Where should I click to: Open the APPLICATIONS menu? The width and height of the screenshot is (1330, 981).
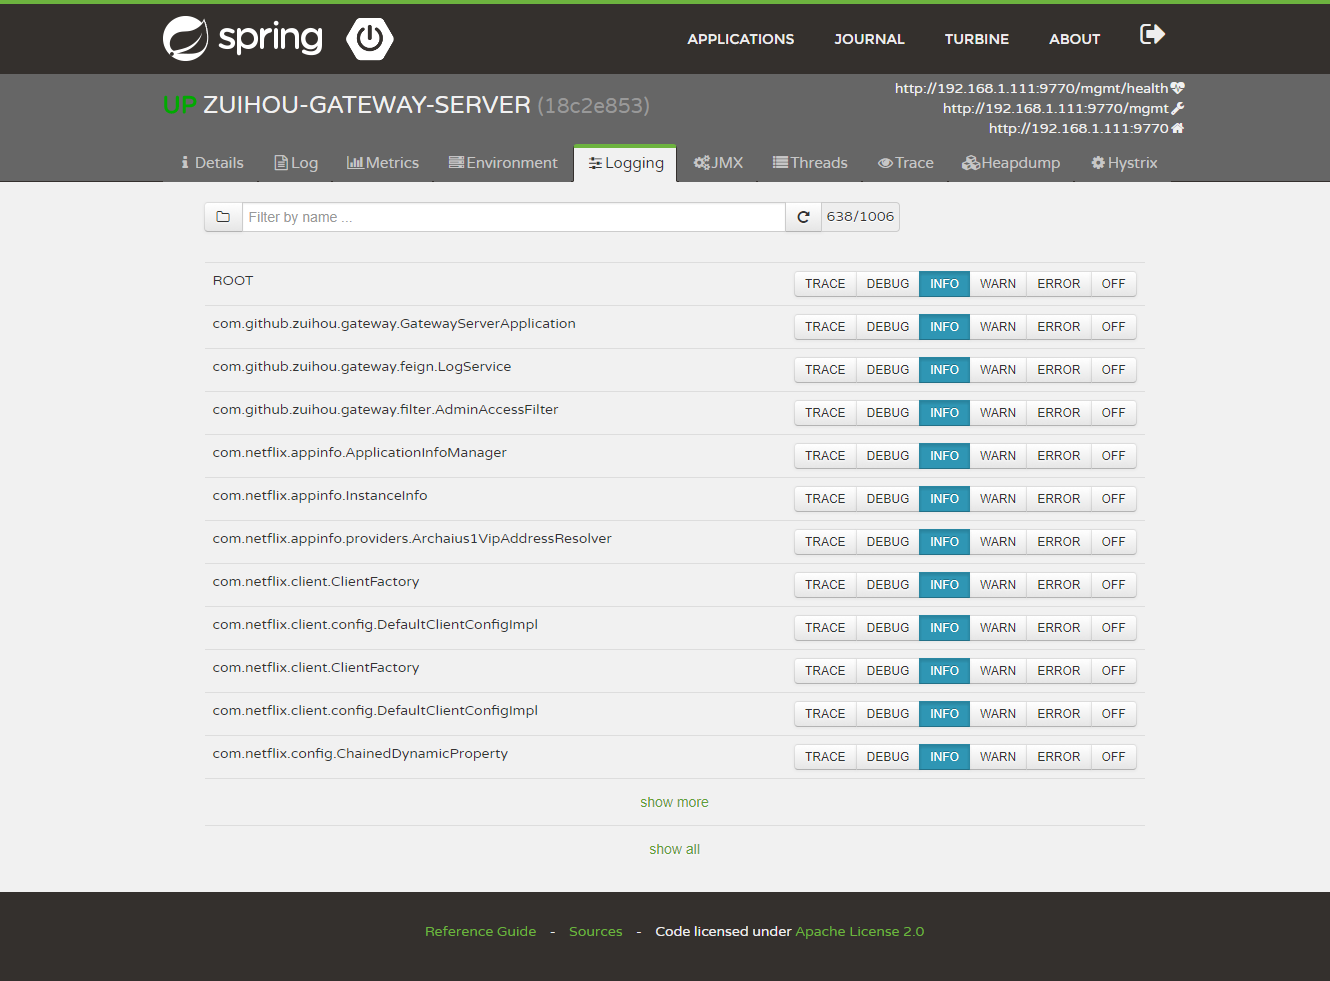click(741, 39)
